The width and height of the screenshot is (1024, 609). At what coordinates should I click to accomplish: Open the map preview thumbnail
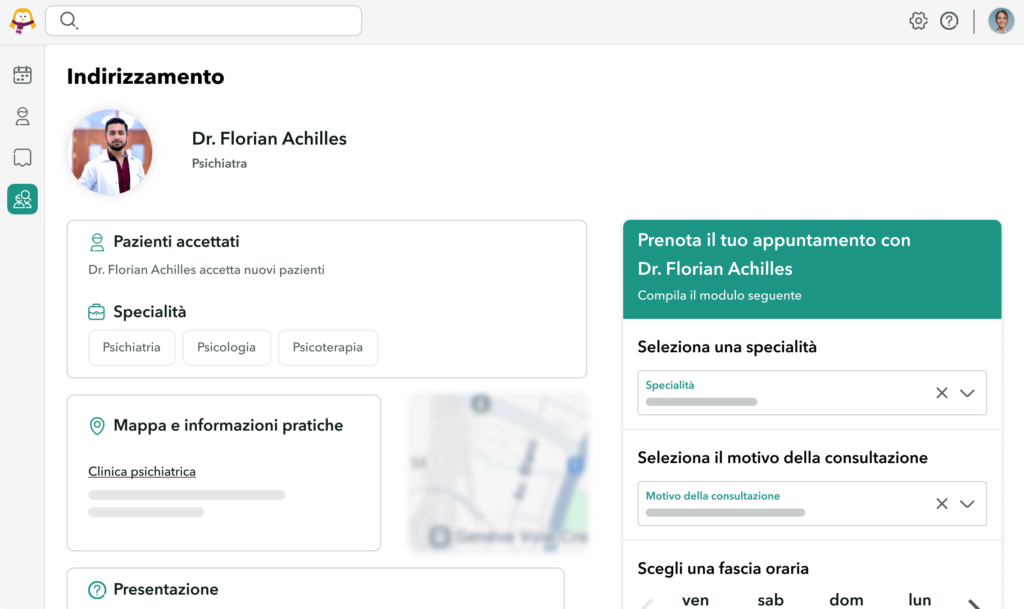[x=497, y=472]
